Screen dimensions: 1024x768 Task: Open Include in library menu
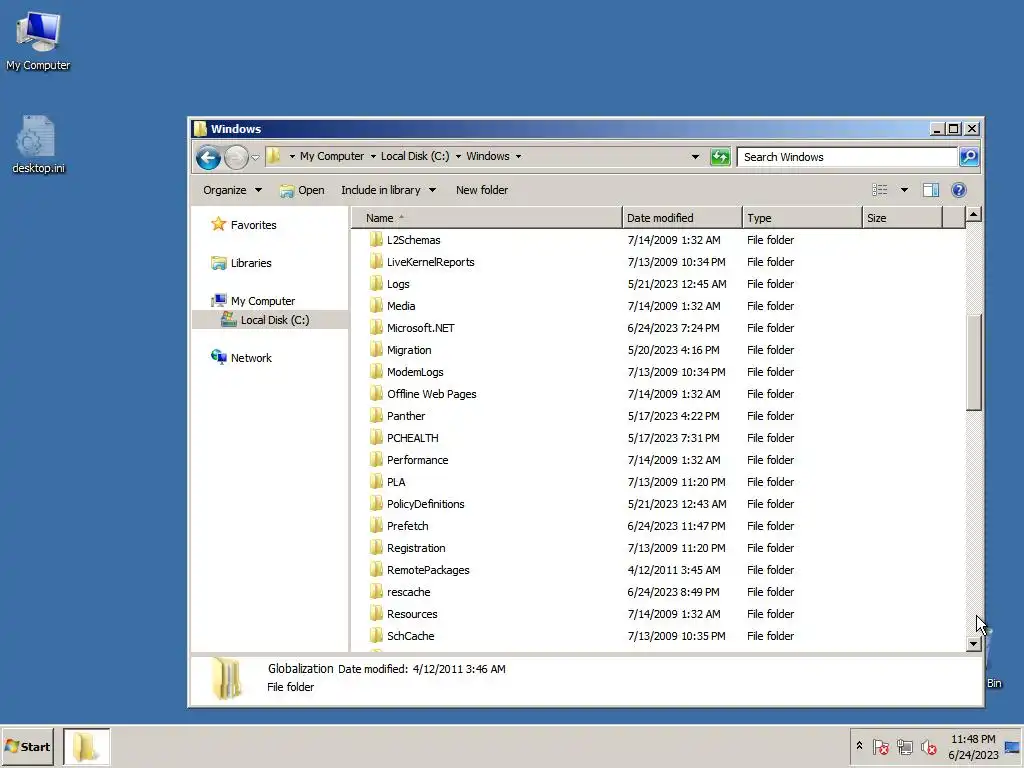tap(388, 190)
